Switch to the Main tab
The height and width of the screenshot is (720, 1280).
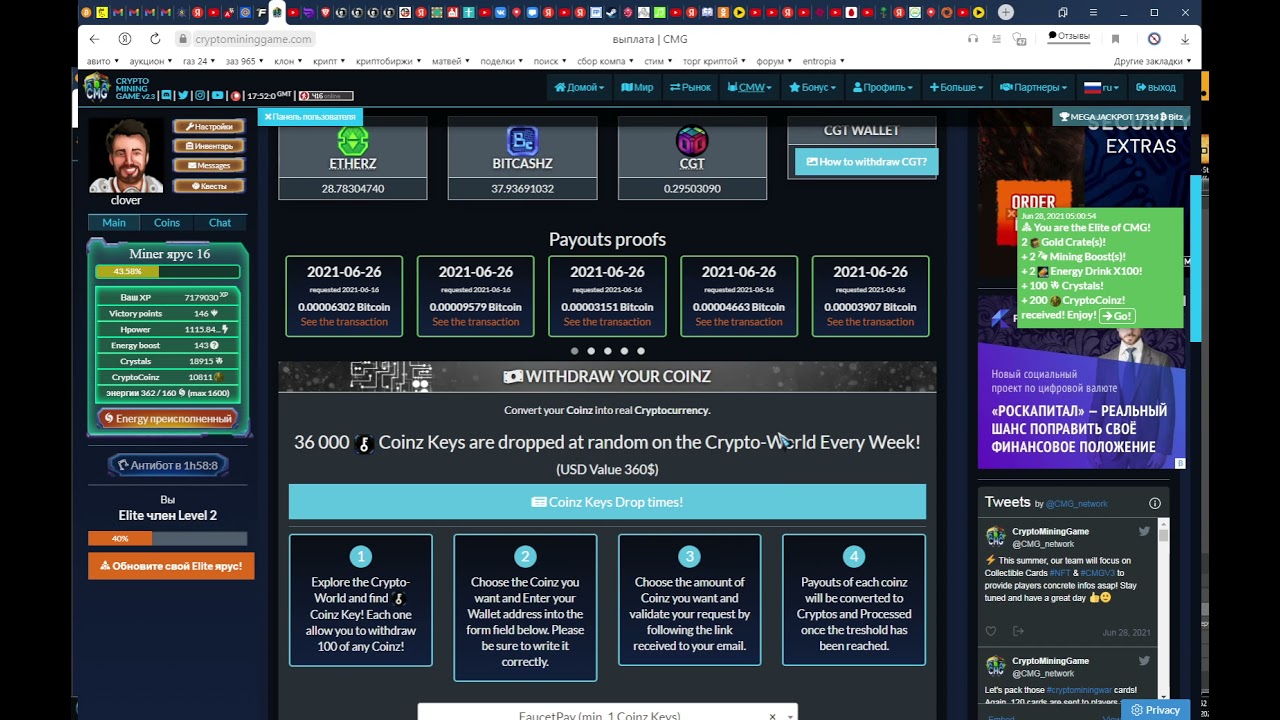(x=114, y=222)
